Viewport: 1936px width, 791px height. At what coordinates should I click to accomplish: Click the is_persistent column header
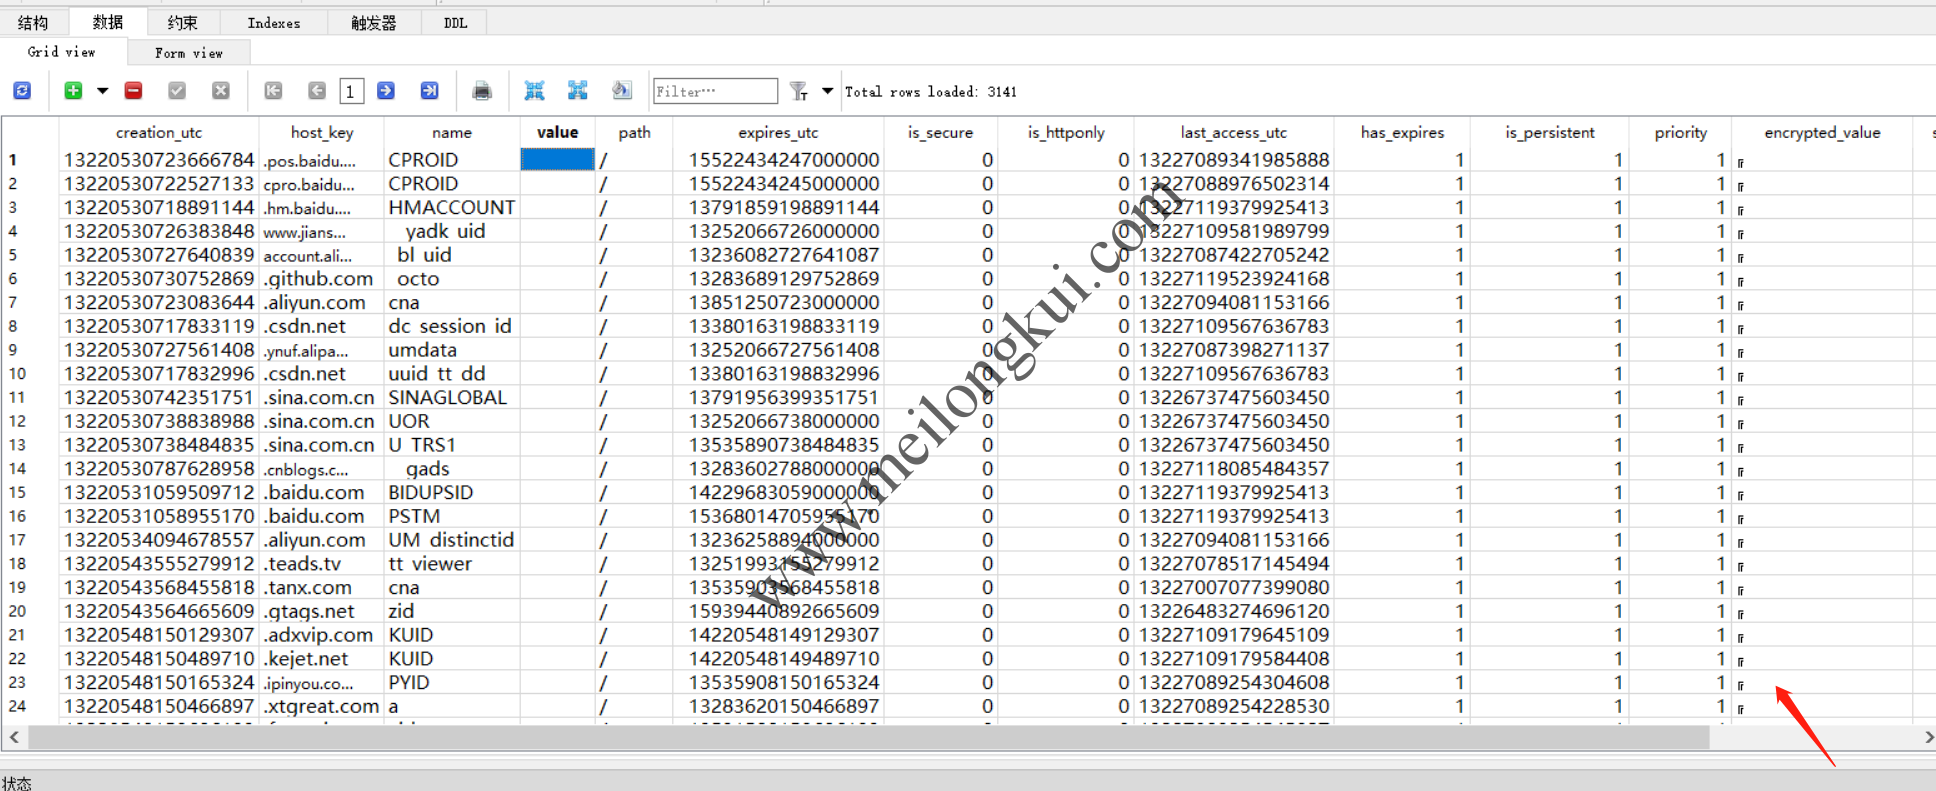(x=1550, y=132)
